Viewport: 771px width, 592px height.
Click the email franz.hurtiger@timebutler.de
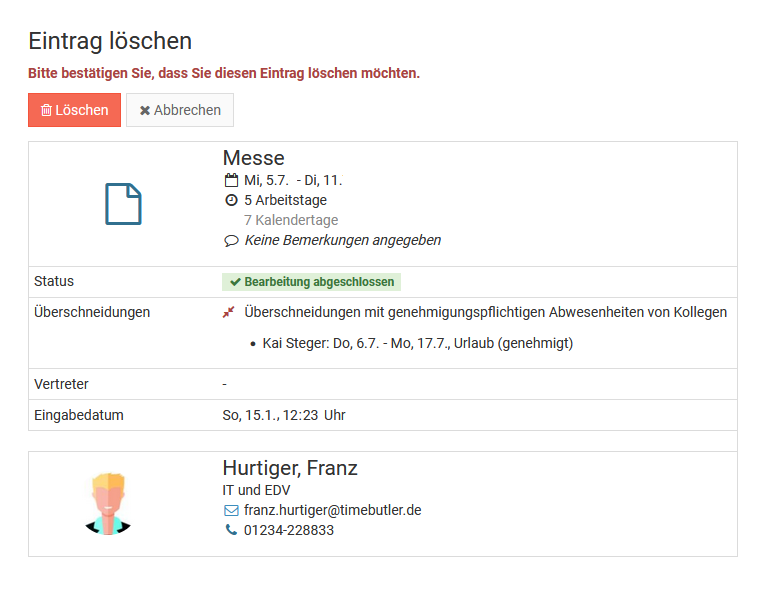(x=332, y=510)
